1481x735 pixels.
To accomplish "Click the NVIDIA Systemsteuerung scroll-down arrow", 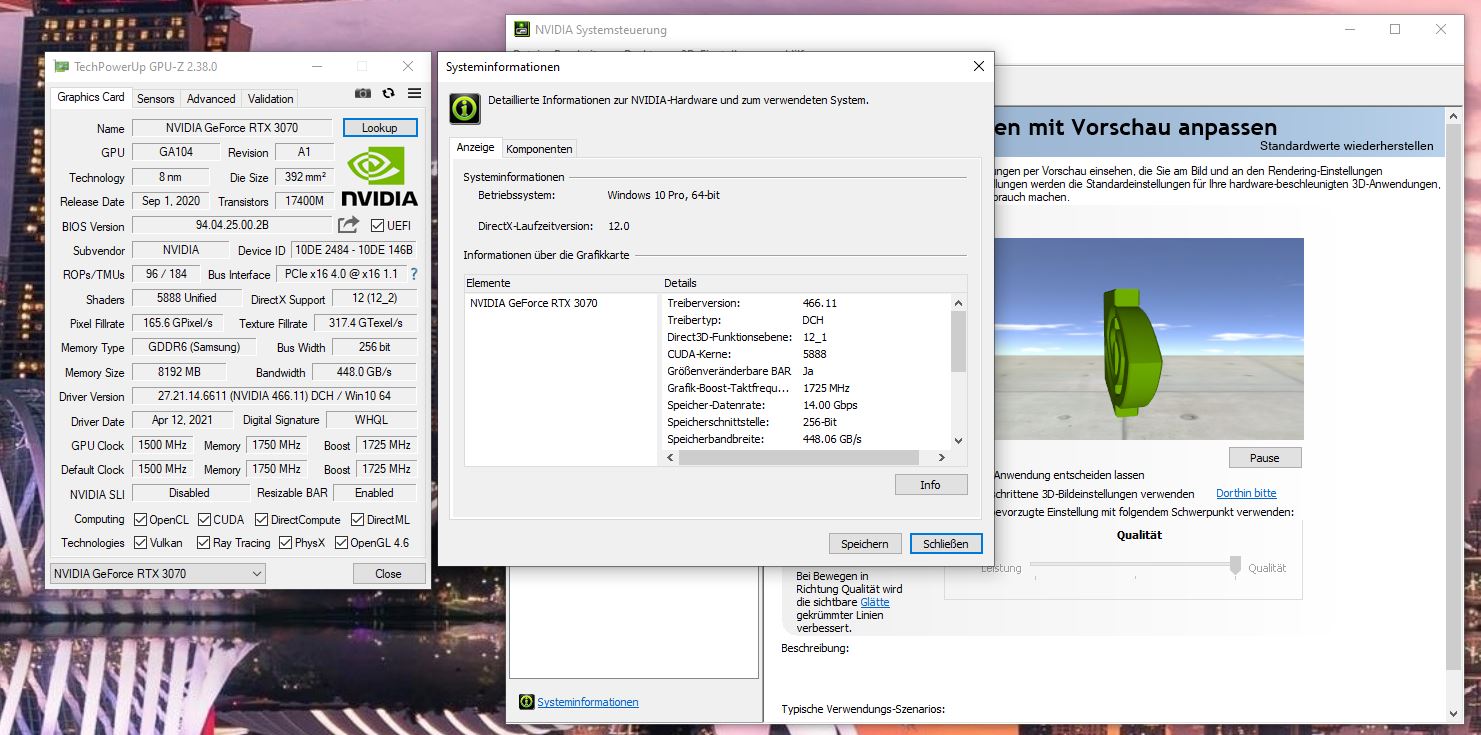I will [1454, 713].
